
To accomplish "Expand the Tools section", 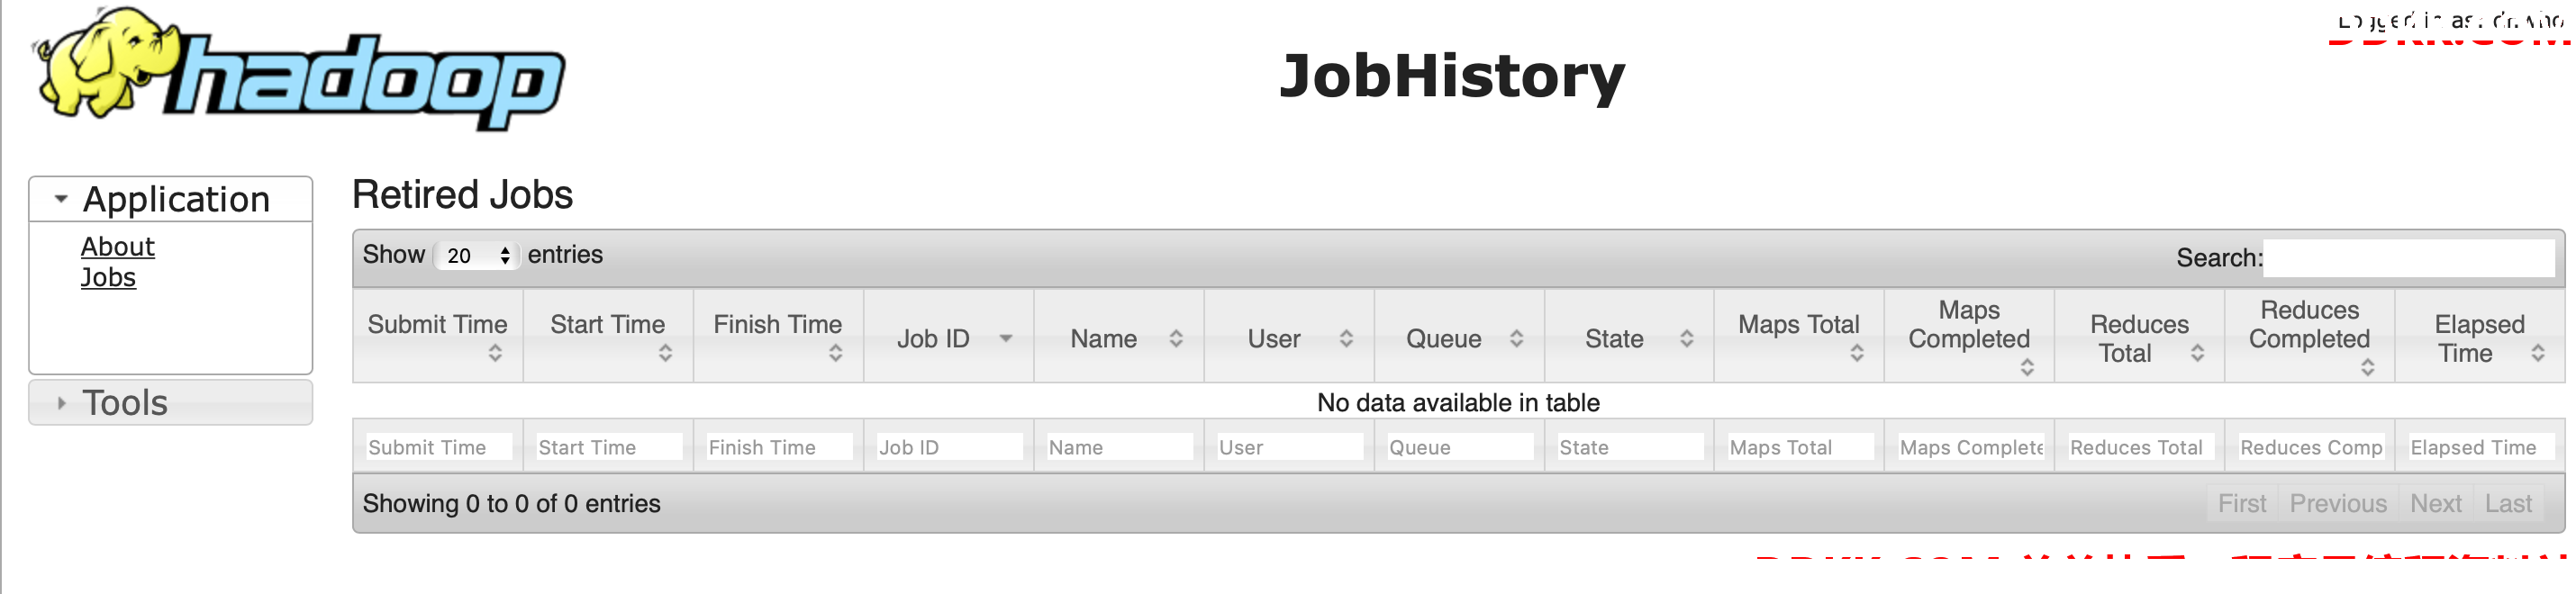I will (x=171, y=403).
